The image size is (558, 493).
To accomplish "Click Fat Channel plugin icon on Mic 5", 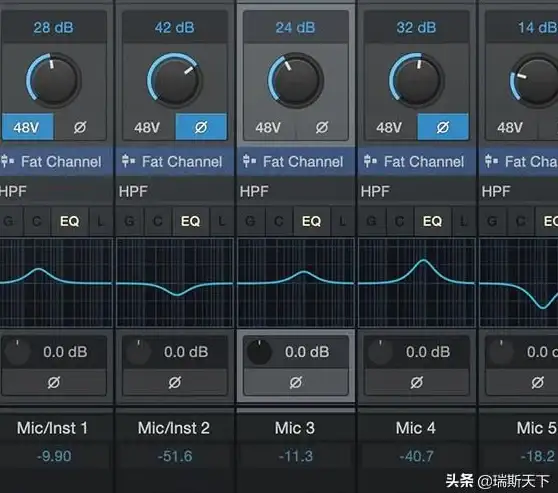I will point(491,161).
